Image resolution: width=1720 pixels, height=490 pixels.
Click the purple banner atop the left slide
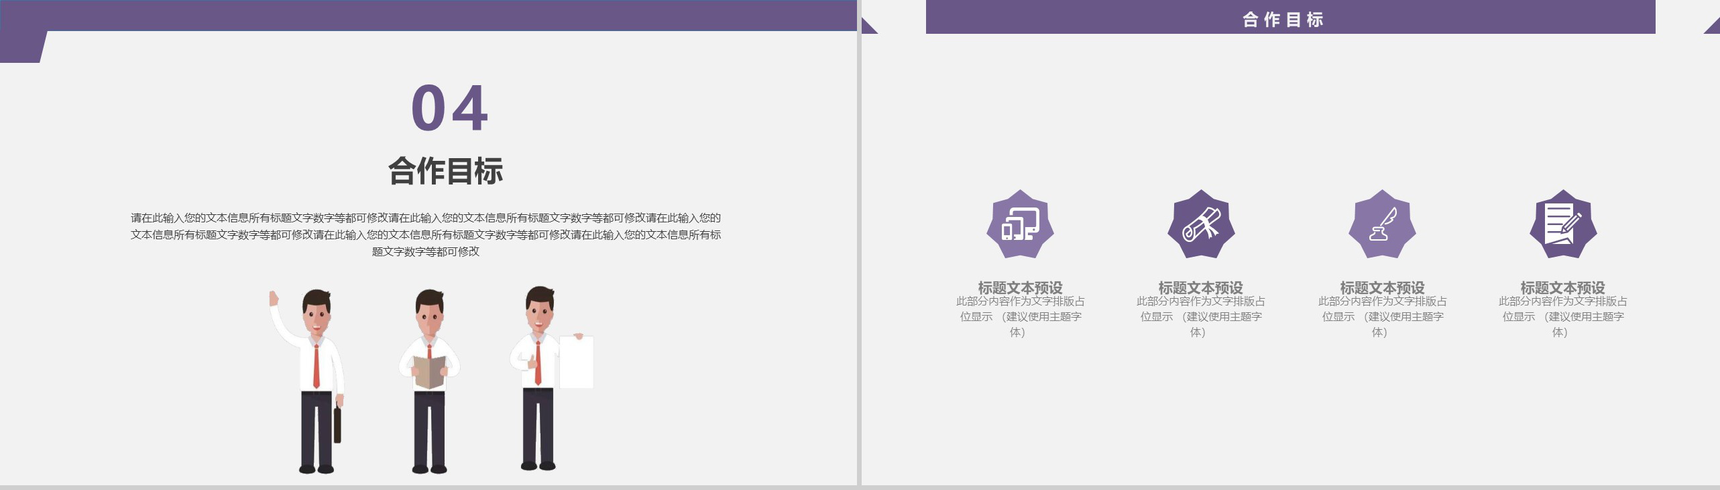click(428, 15)
